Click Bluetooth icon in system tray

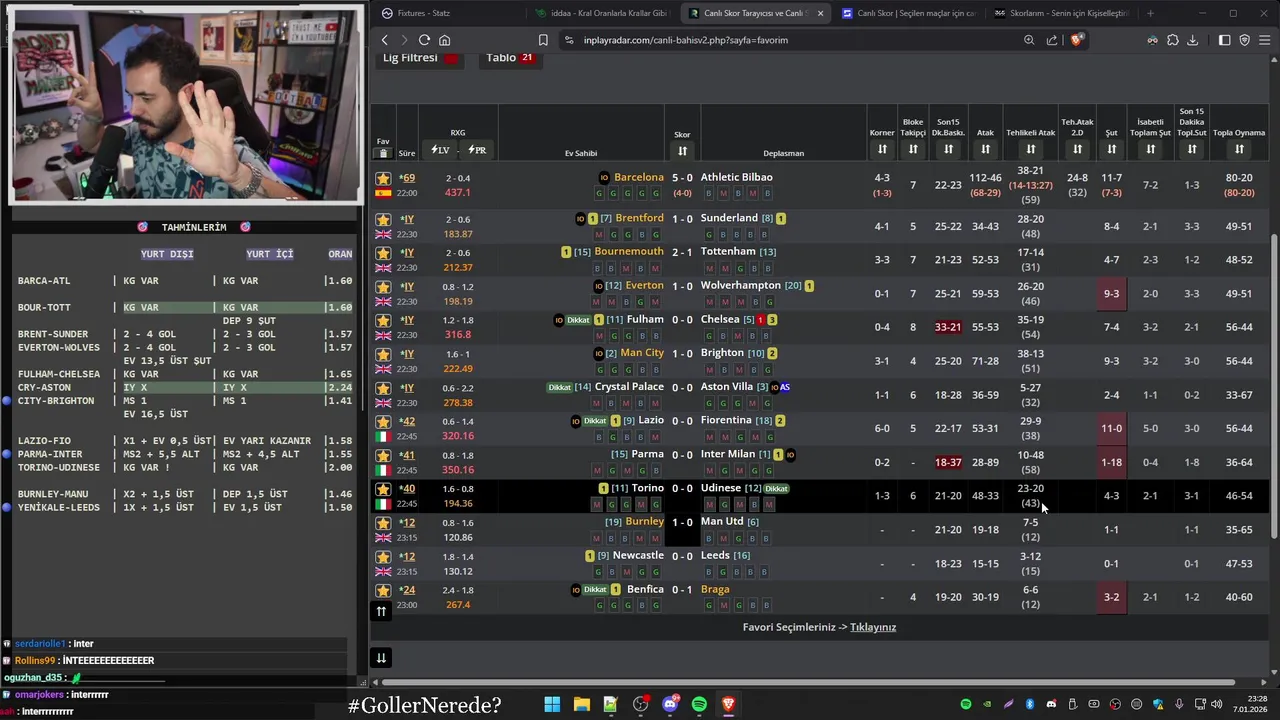[1029, 704]
